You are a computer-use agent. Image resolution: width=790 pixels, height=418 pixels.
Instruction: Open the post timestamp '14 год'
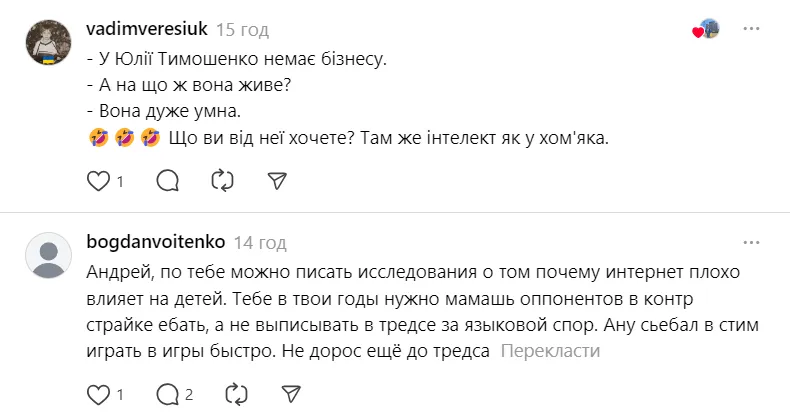click(260, 242)
